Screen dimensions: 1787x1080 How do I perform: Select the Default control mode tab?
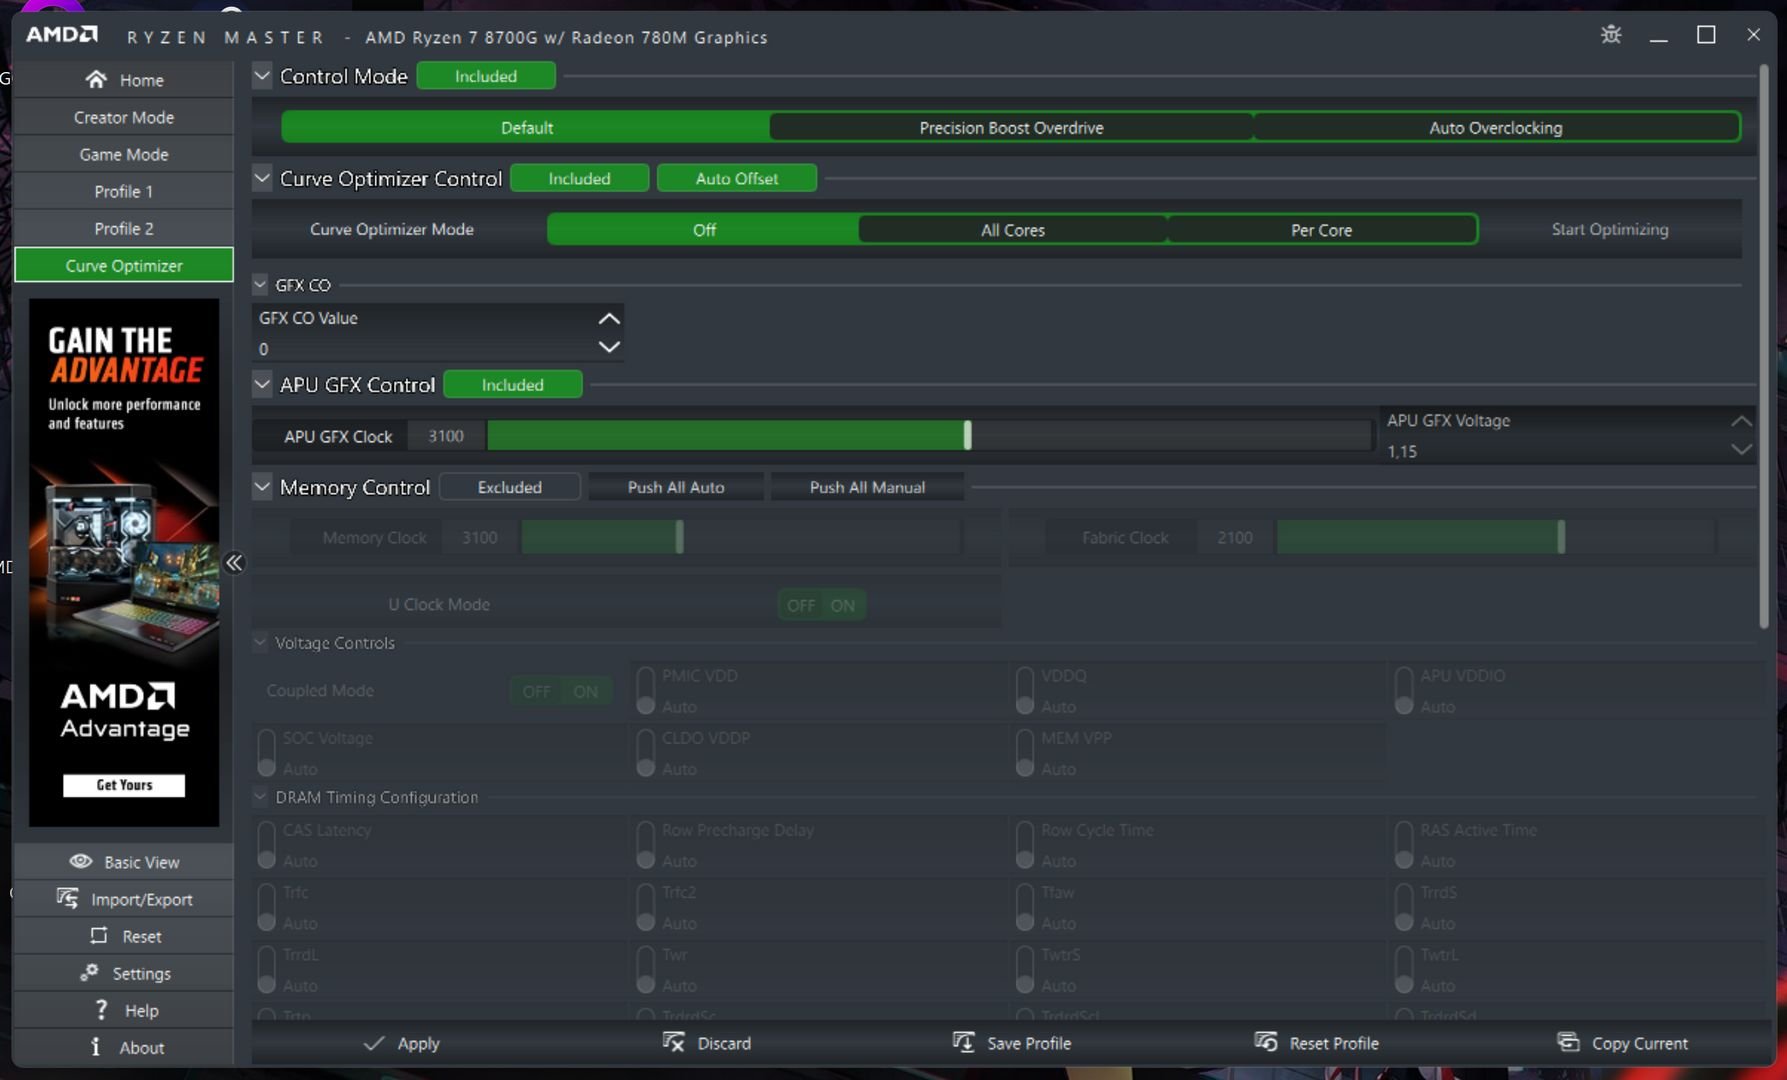pos(526,128)
